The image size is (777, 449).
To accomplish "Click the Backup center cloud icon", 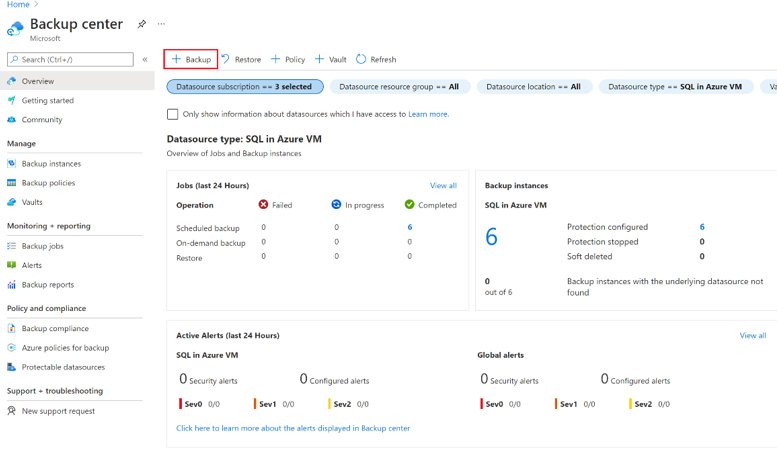I will click(x=15, y=29).
